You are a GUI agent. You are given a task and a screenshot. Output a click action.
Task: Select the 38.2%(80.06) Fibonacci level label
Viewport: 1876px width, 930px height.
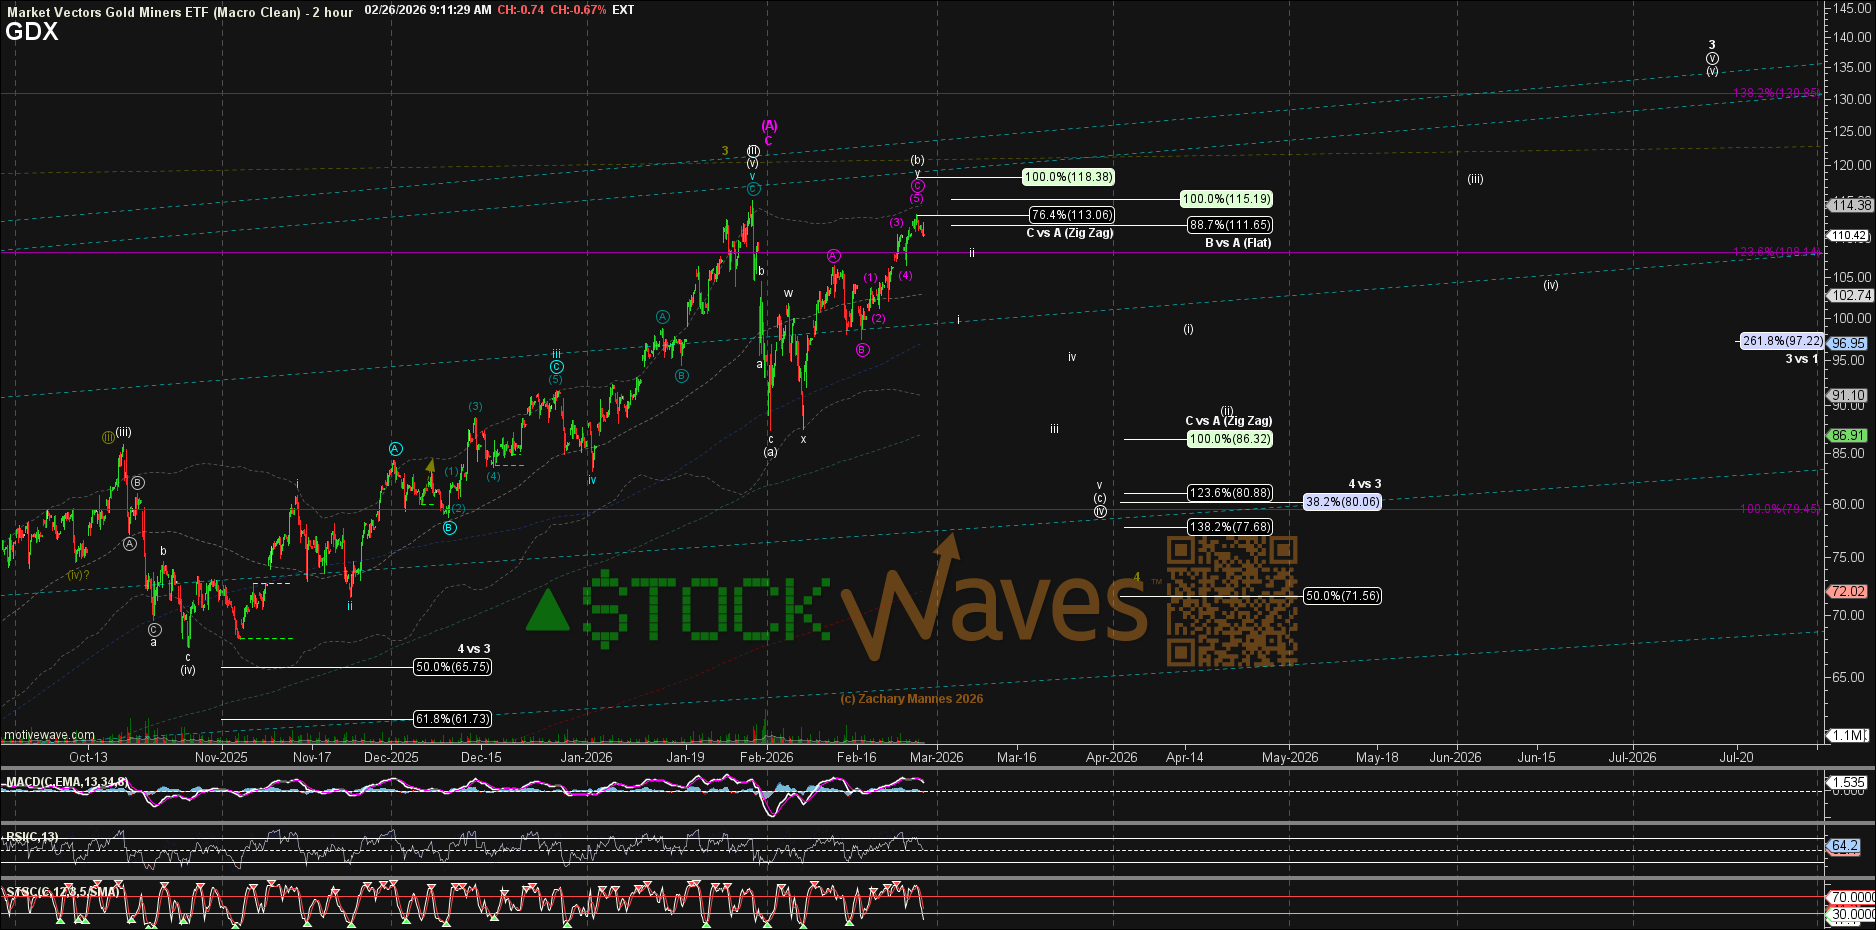pos(1342,502)
